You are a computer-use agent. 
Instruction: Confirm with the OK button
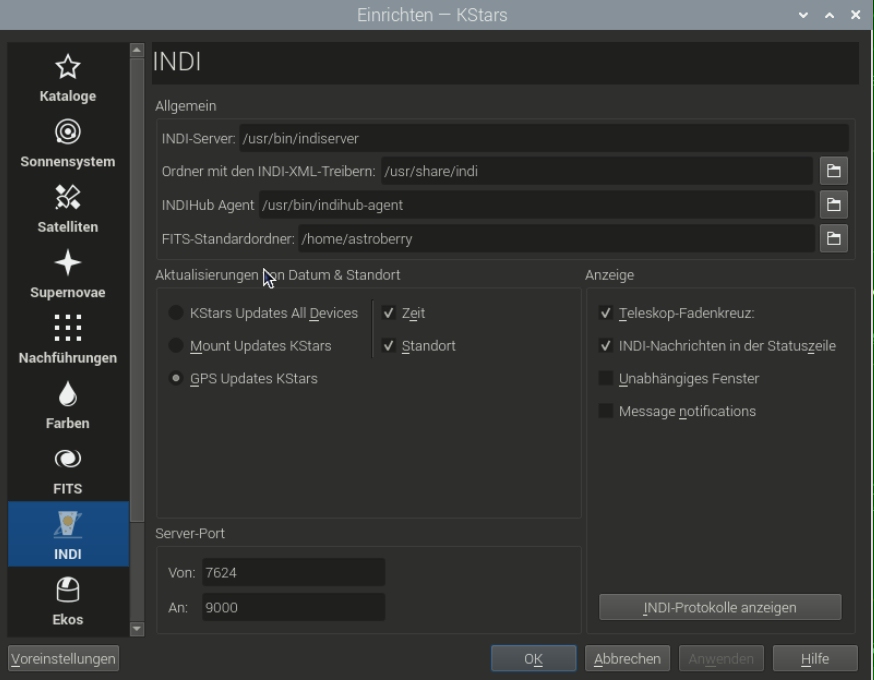pyautogui.click(x=533, y=659)
